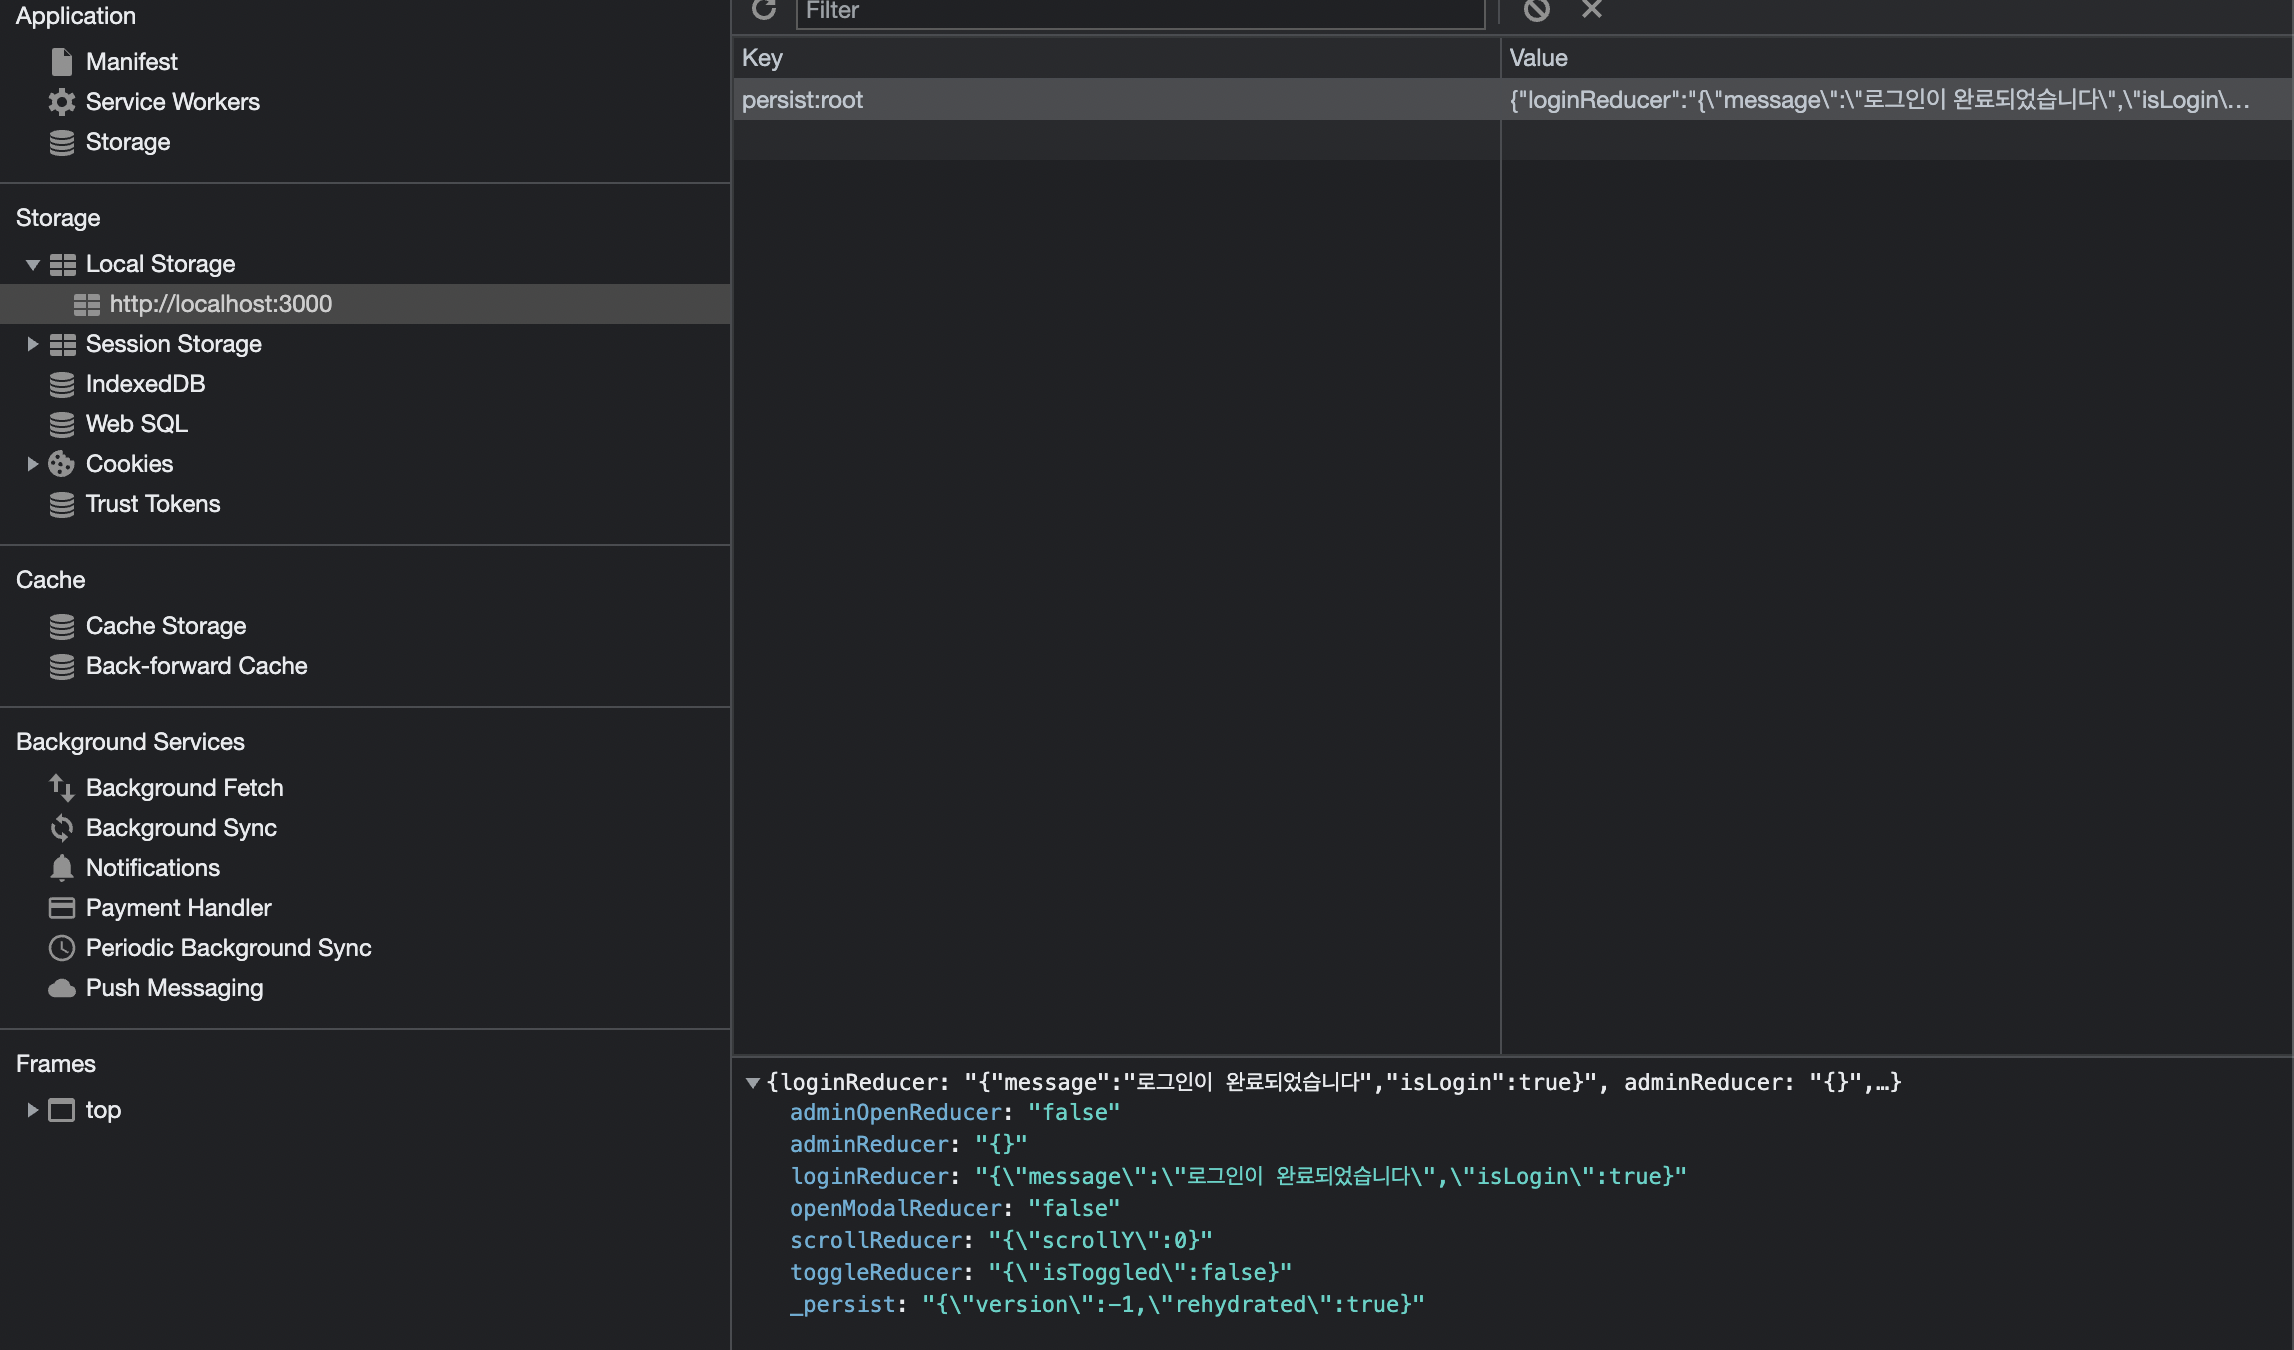
Task: Open the IndexedDB section
Action: click(145, 384)
